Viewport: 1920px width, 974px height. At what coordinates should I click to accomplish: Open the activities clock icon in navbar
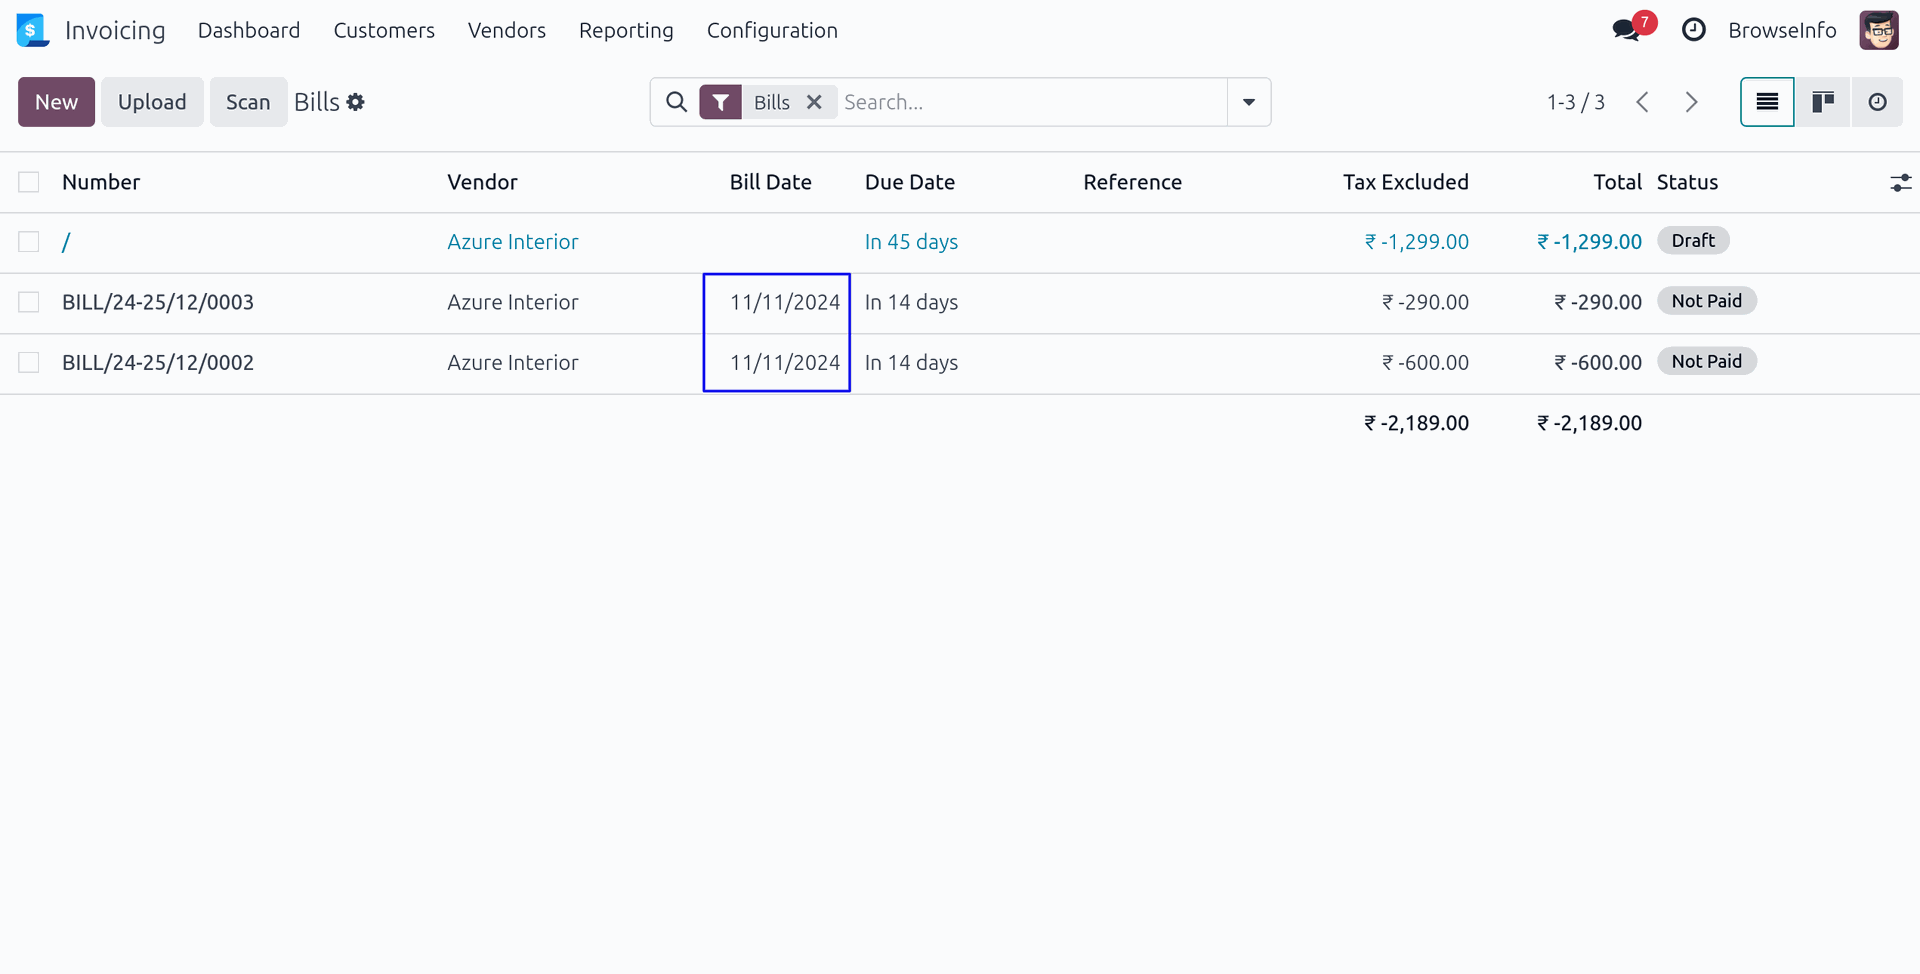tap(1693, 30)
